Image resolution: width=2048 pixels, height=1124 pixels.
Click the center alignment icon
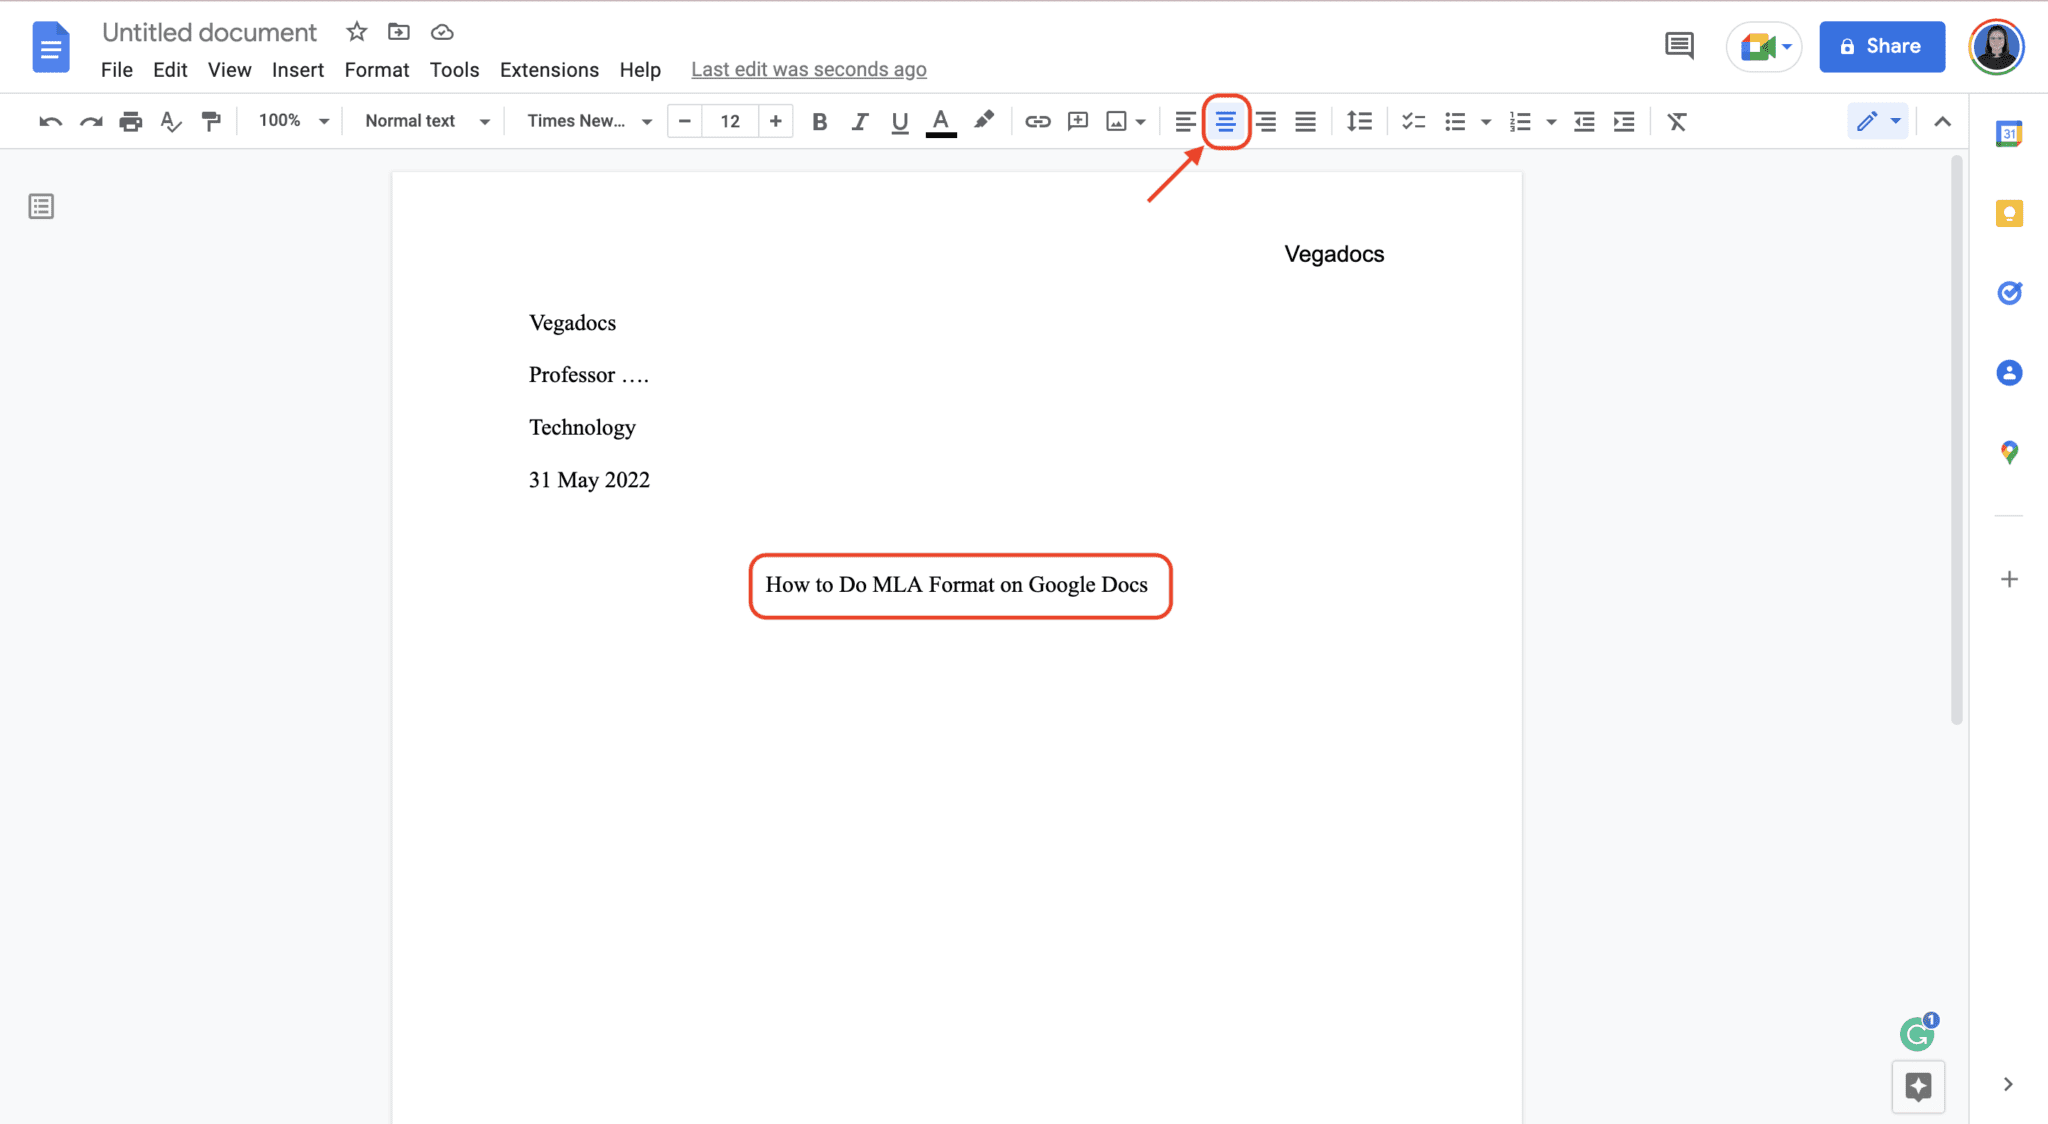[x=1225, y=120]
